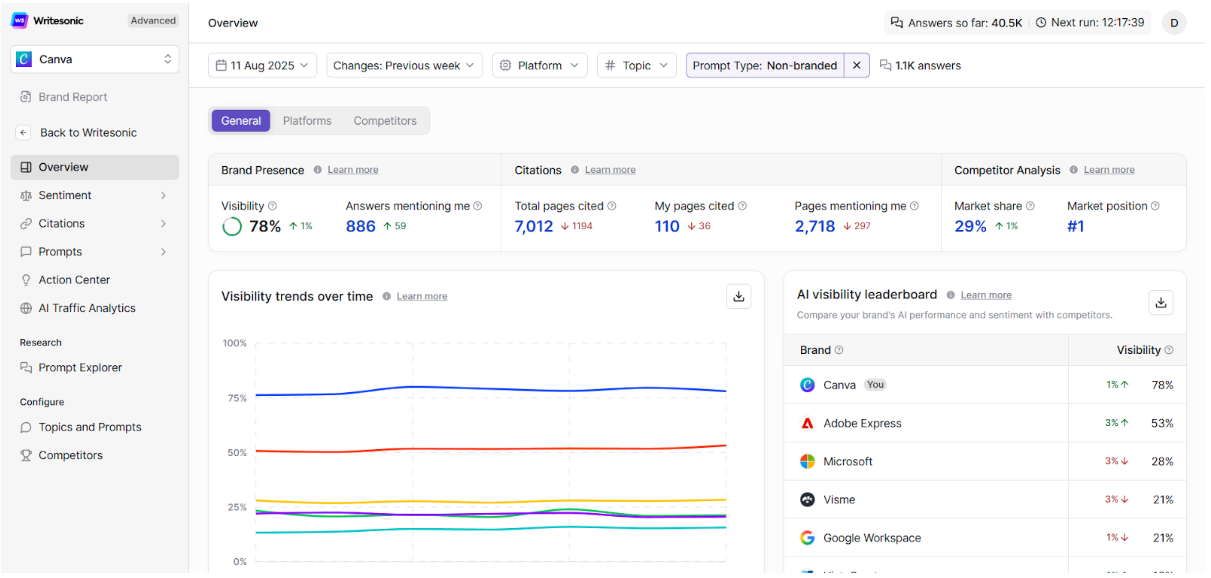Expand the Citations chevron

coord(163,224)
